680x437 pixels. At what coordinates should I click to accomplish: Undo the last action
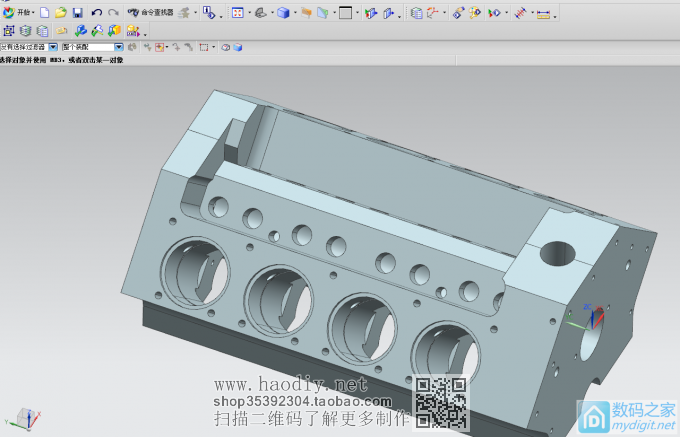(96, 12)
